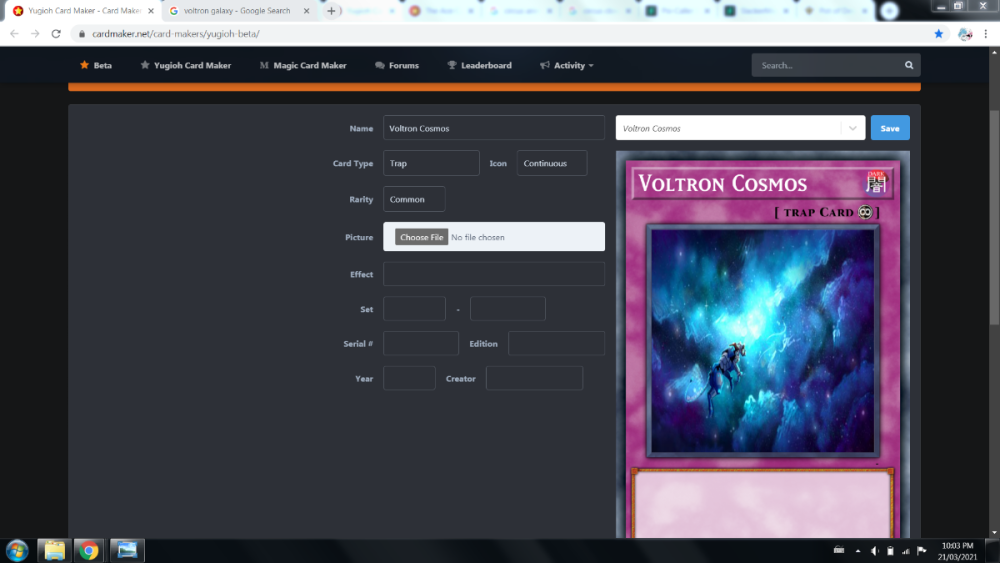Click Choose File for the picture
Viewport: 1000px width, 563px height.
[421, 237]
